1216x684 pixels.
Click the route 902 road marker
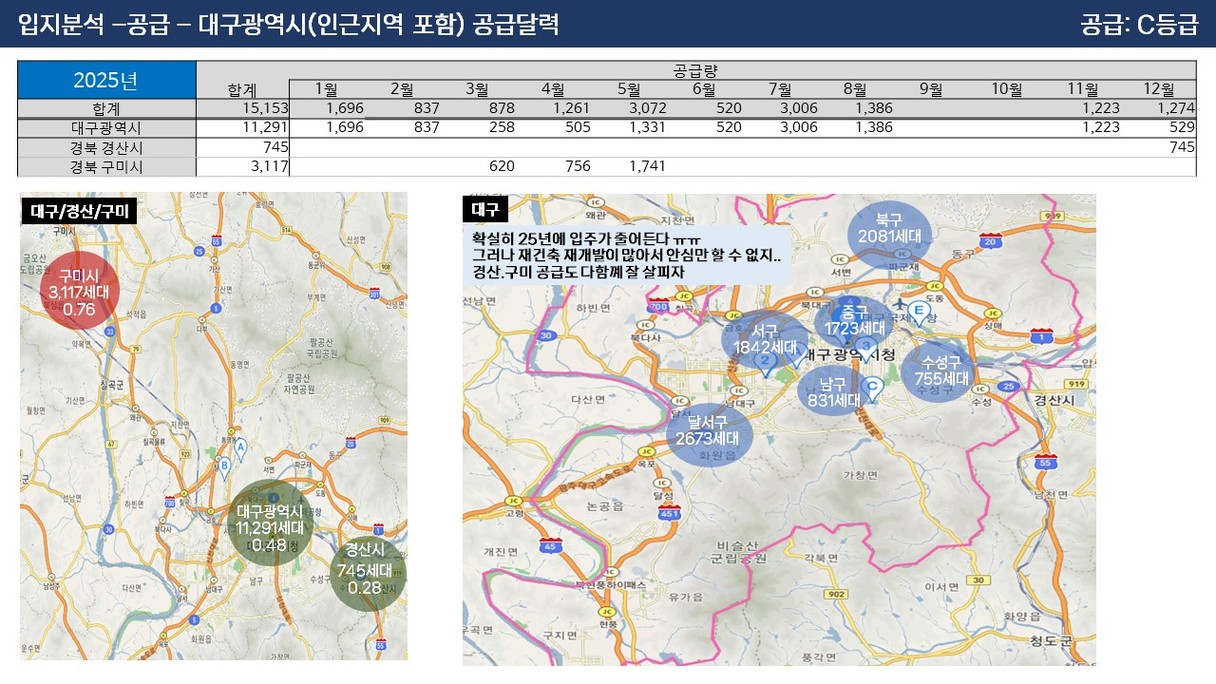(x=837, y=594)
